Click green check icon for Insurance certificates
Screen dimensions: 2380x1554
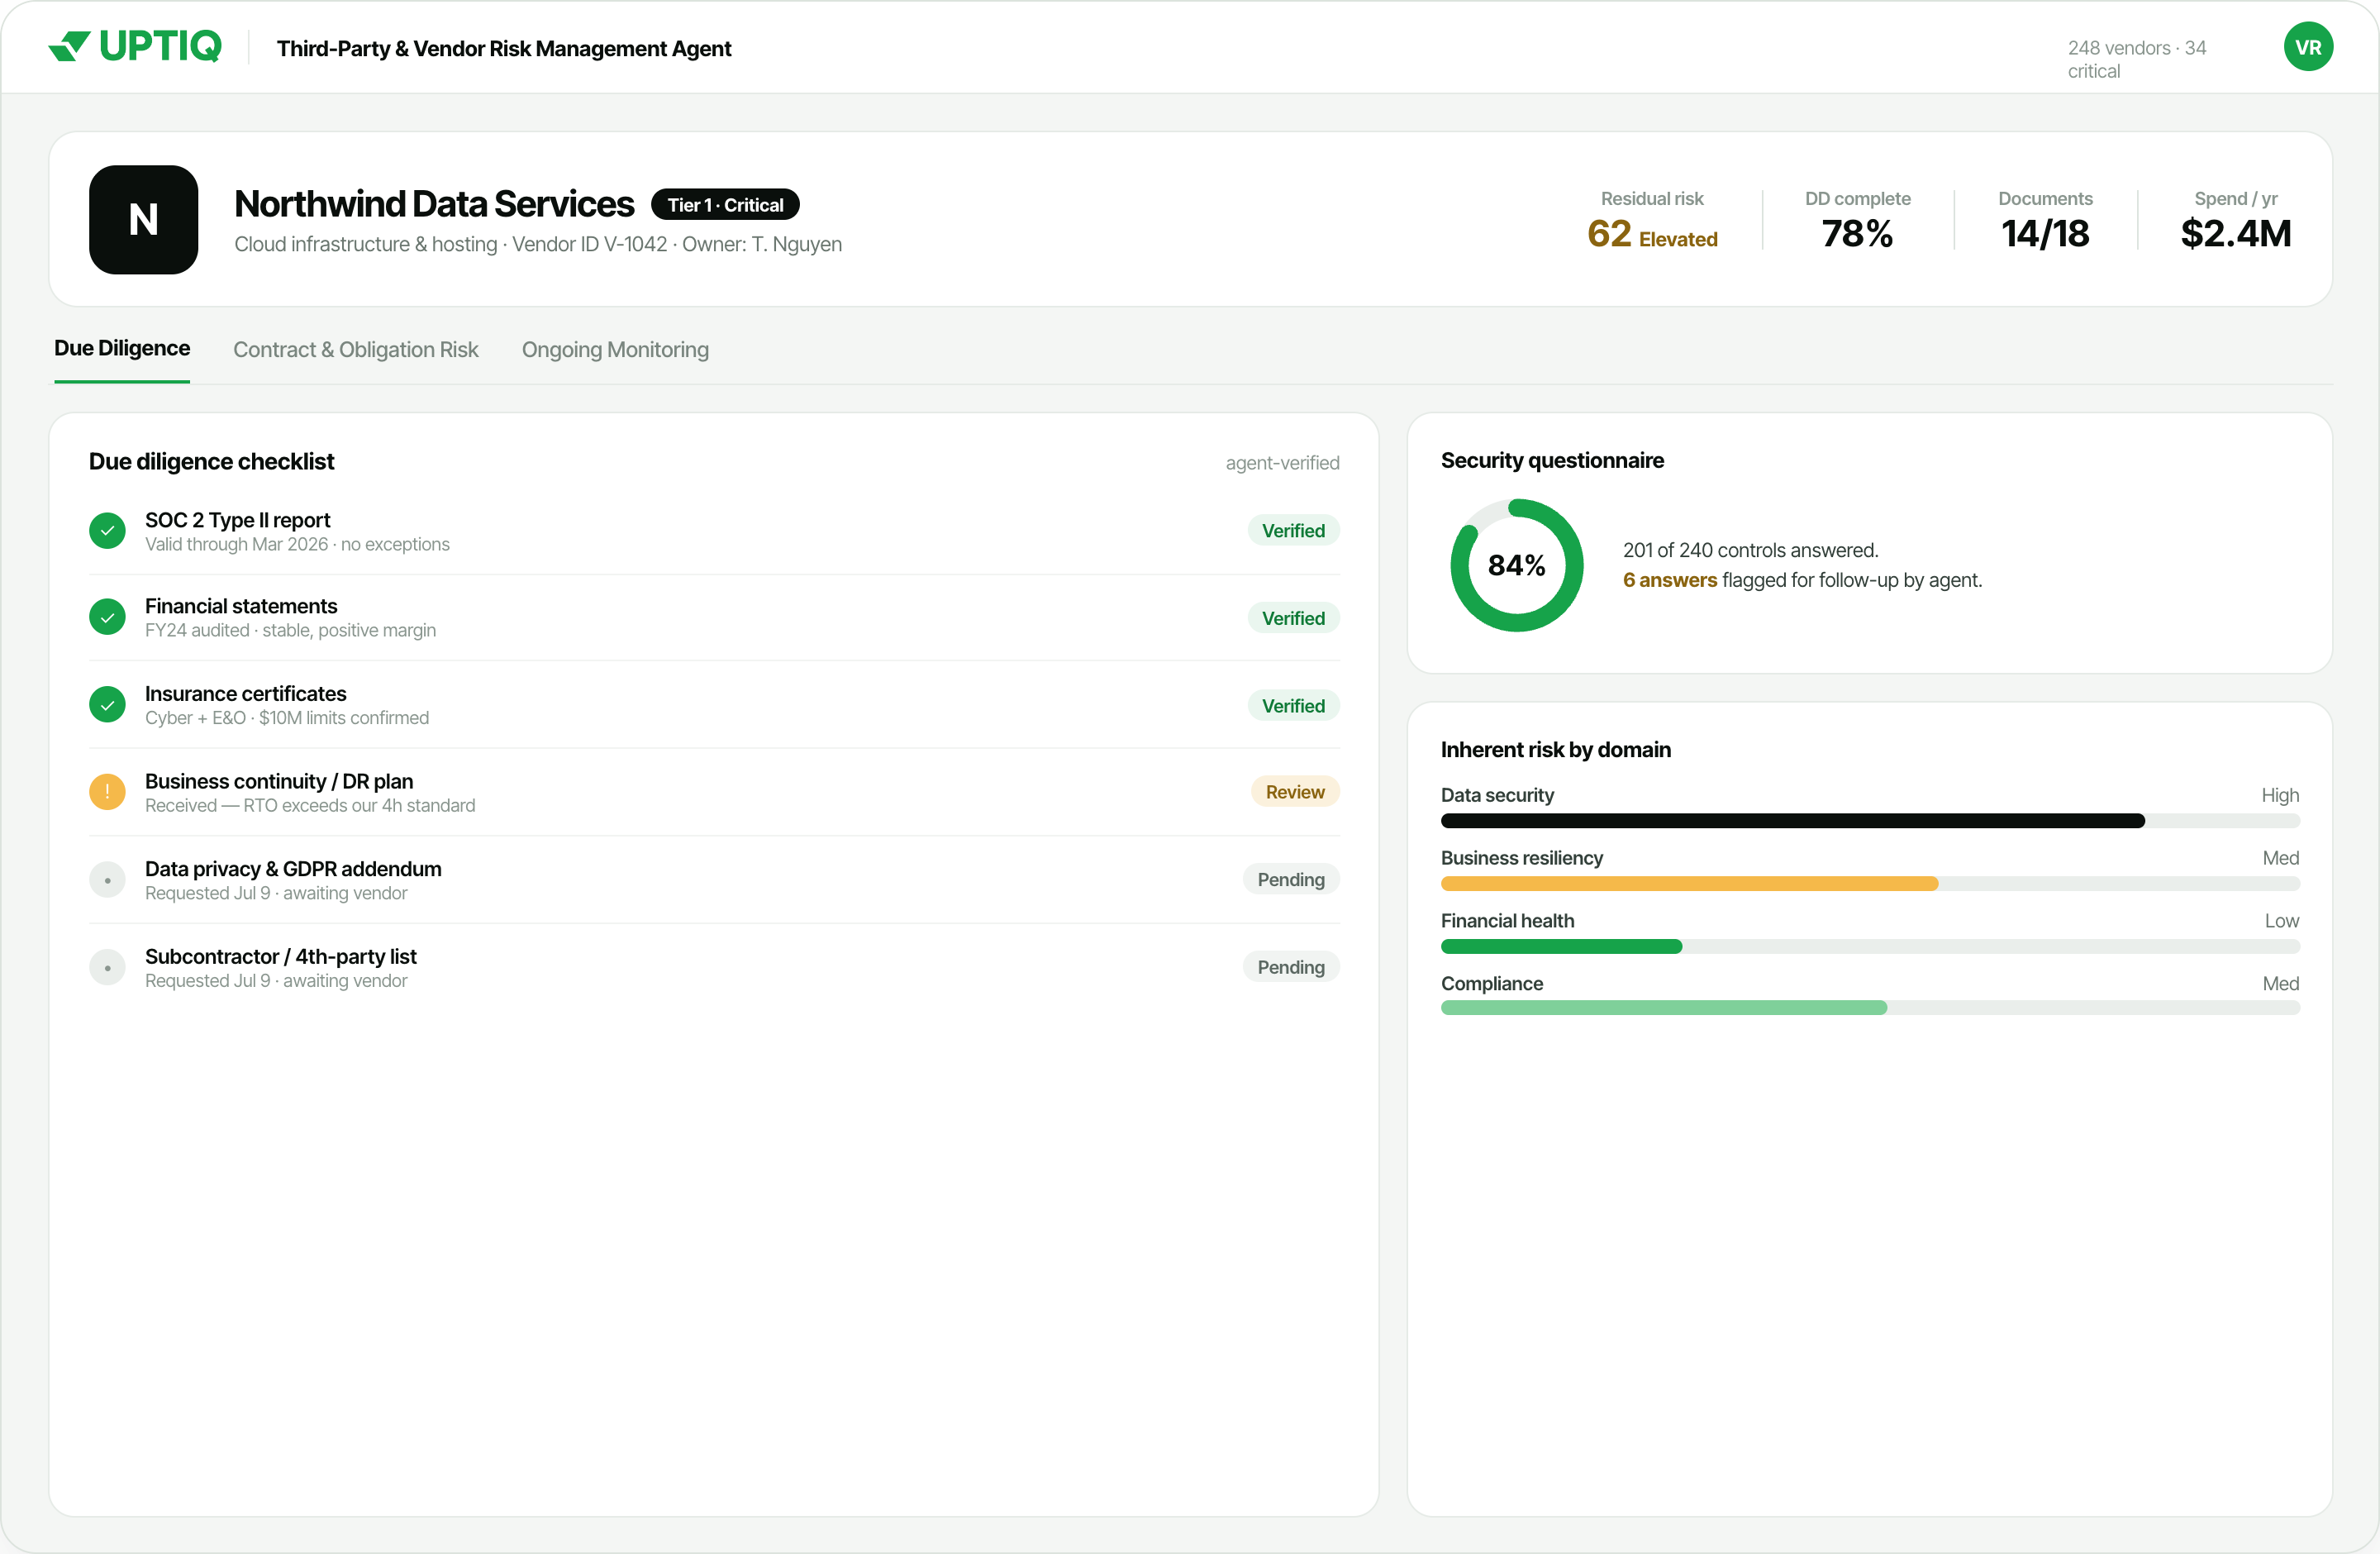pos(107,705)
